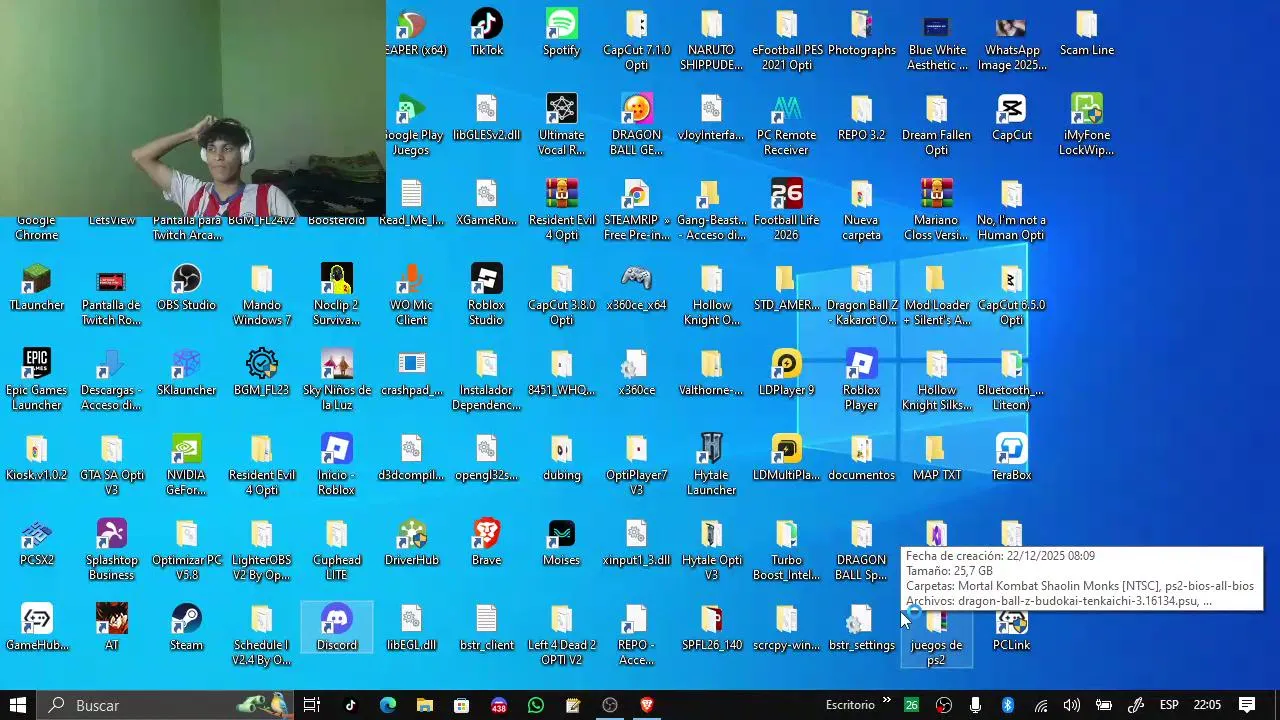This screenshot has width=1280, height=720.
Task: Click the Buscar taskbar search box
Action: 165,705
